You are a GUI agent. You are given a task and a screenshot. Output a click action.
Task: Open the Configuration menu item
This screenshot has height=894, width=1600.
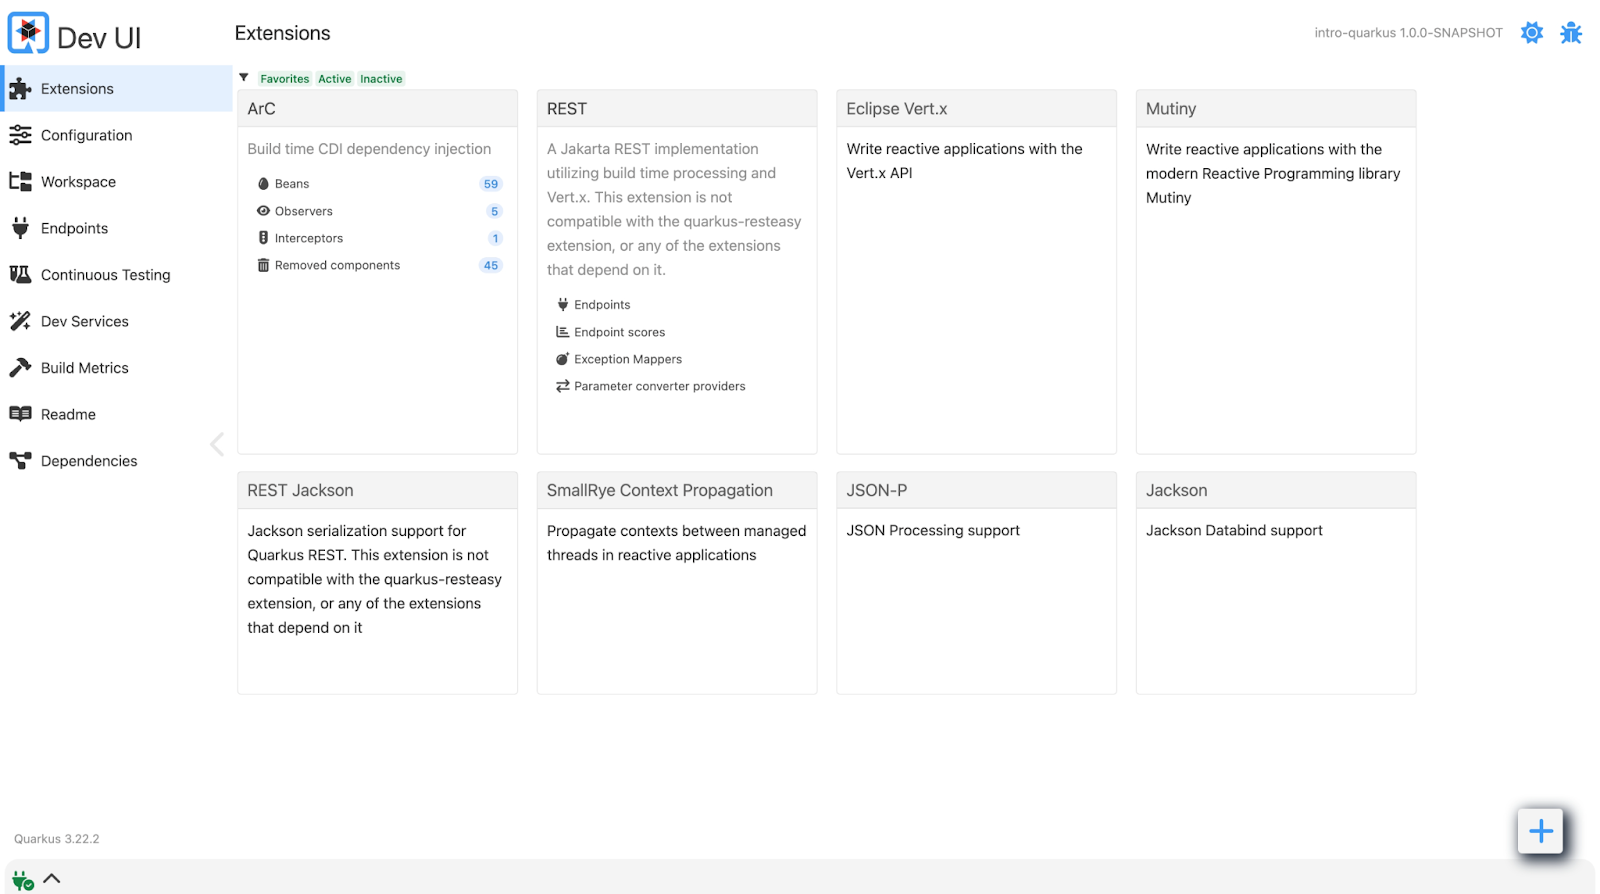coord(116,135)
